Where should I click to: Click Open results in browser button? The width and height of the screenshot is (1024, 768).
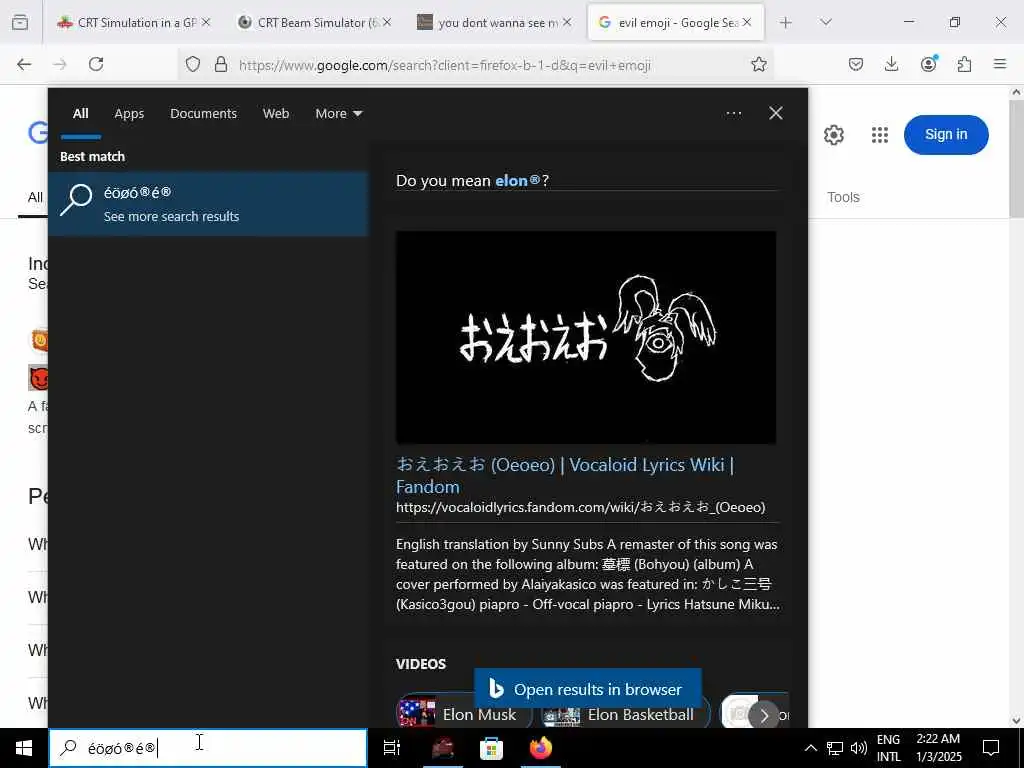588,689
